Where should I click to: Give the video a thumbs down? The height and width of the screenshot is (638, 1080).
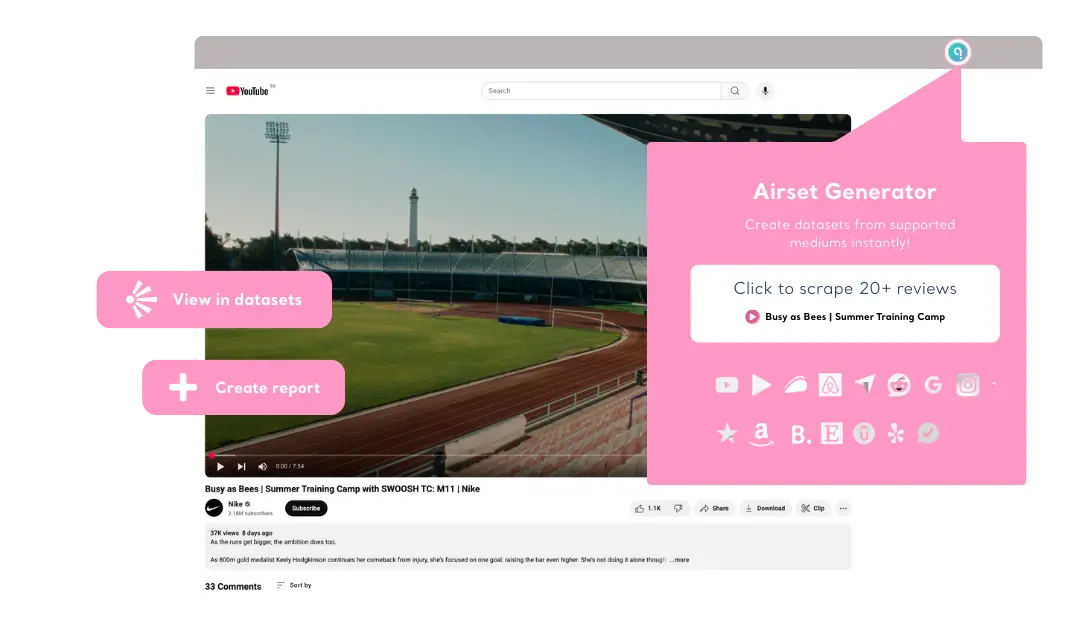tap(678, 508)
